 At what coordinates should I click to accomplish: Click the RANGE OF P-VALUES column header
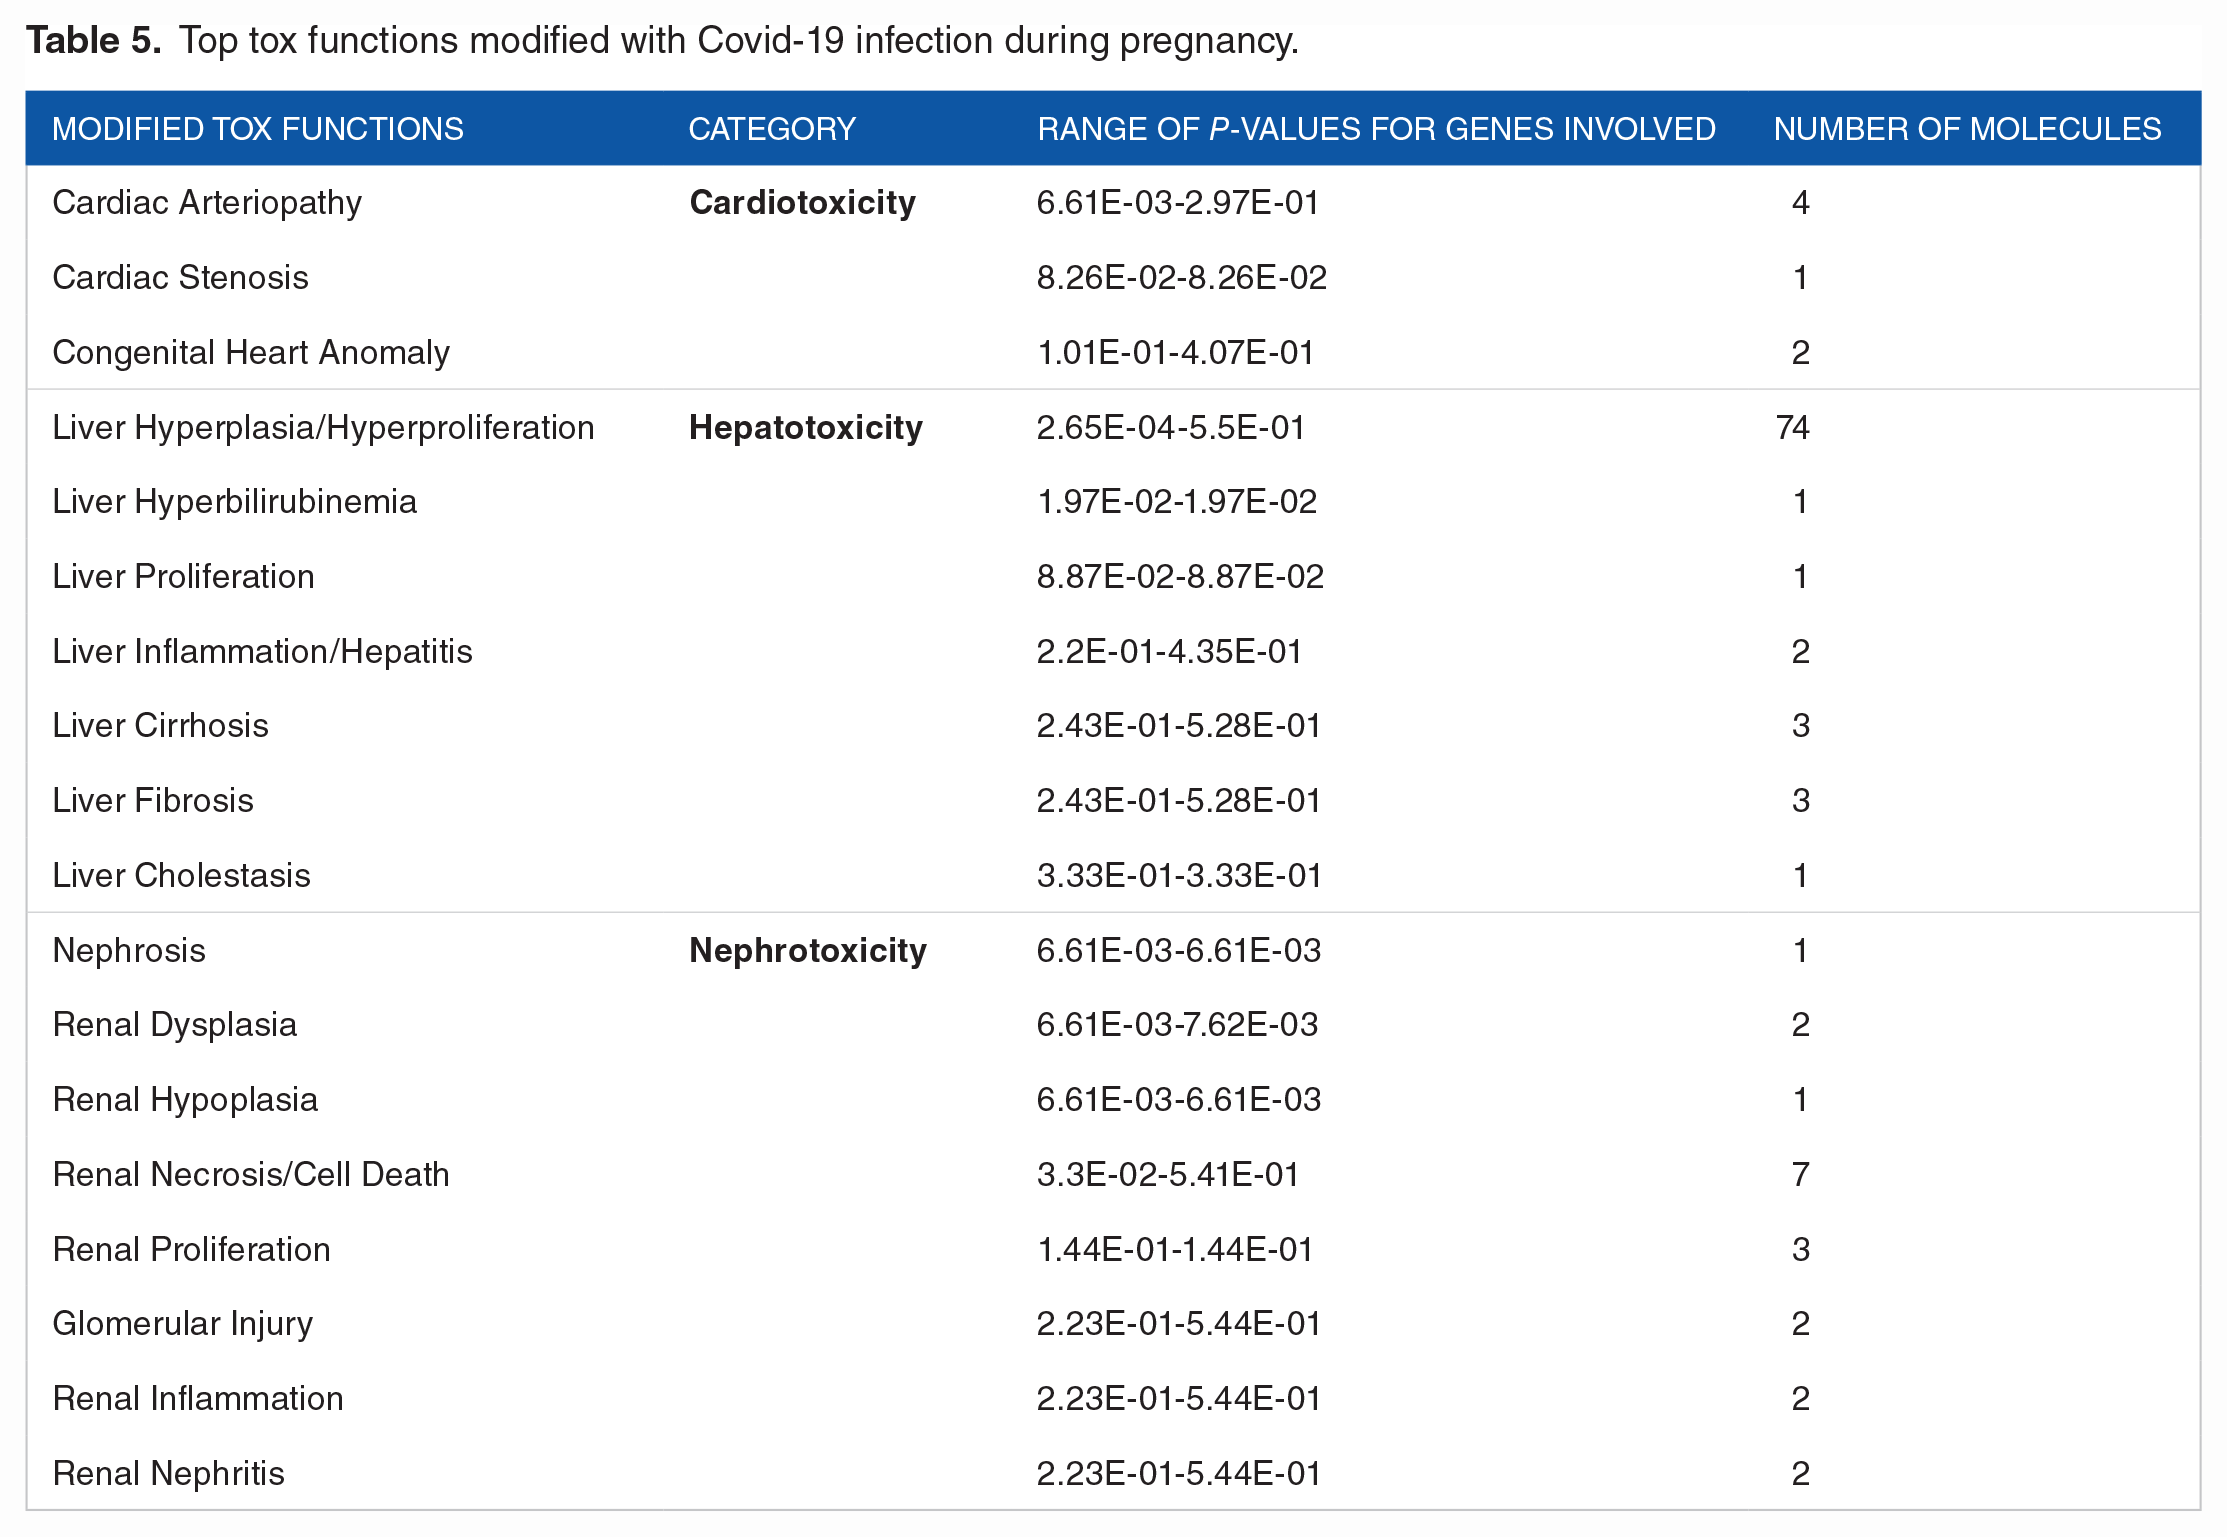coord(1376,129)
